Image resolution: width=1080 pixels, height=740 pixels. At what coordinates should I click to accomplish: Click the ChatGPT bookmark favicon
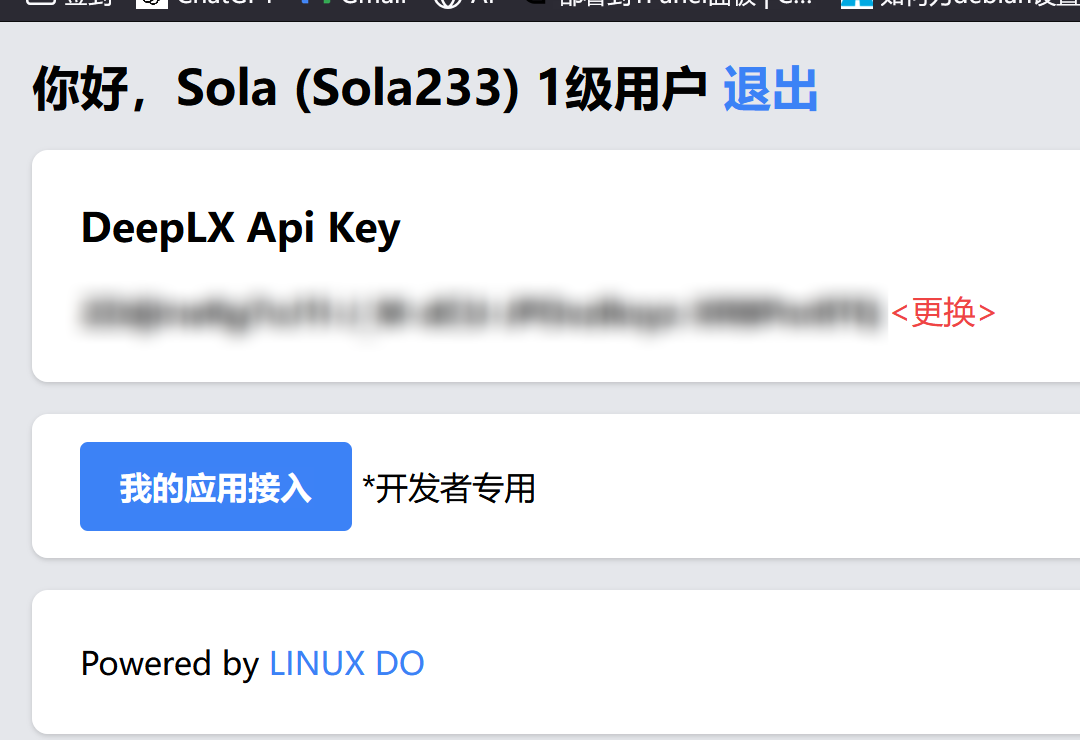tap(152, 3)
